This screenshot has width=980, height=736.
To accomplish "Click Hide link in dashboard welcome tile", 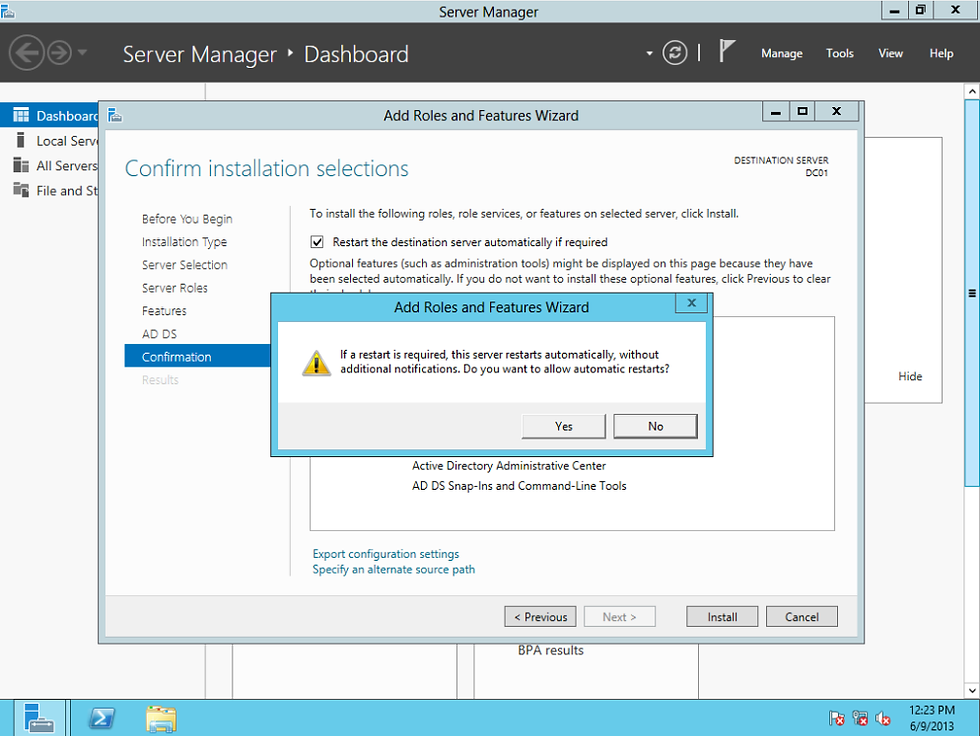I will [x=910, y=376].
